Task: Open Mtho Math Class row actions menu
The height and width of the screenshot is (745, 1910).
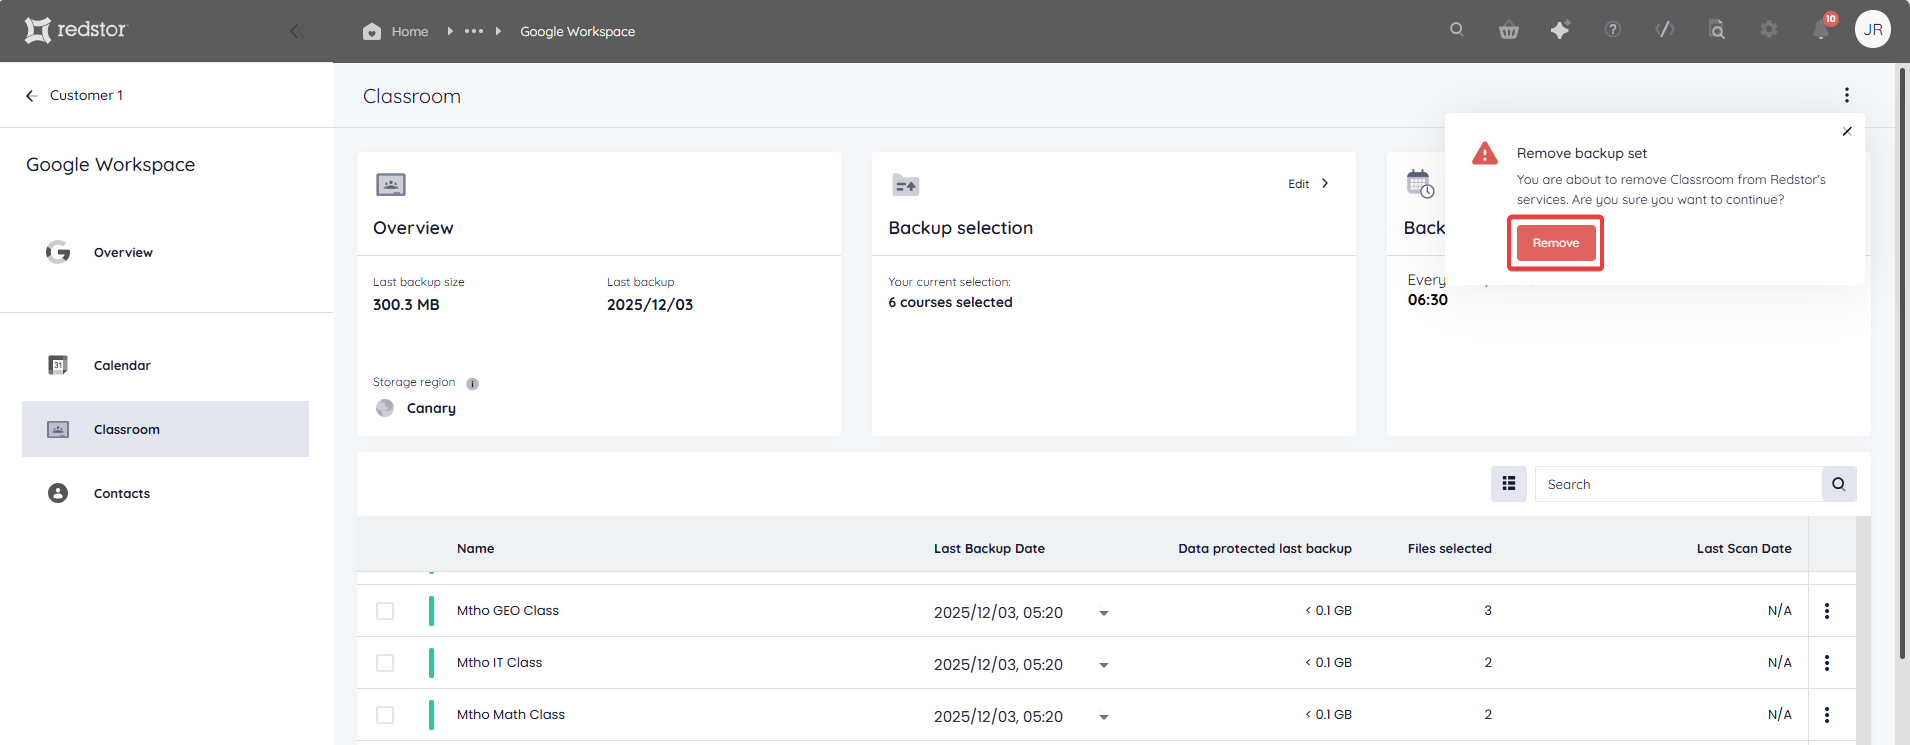Action: pos(1827,715)
